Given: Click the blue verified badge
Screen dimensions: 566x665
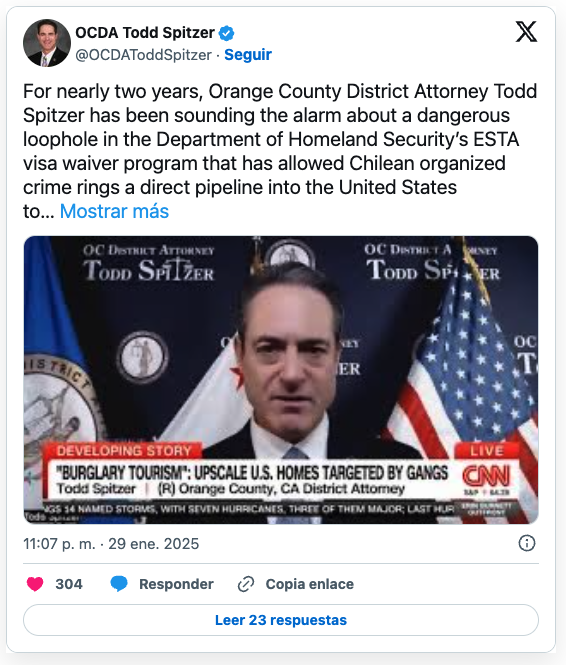Looking at the screenshot, I should 226,33.
